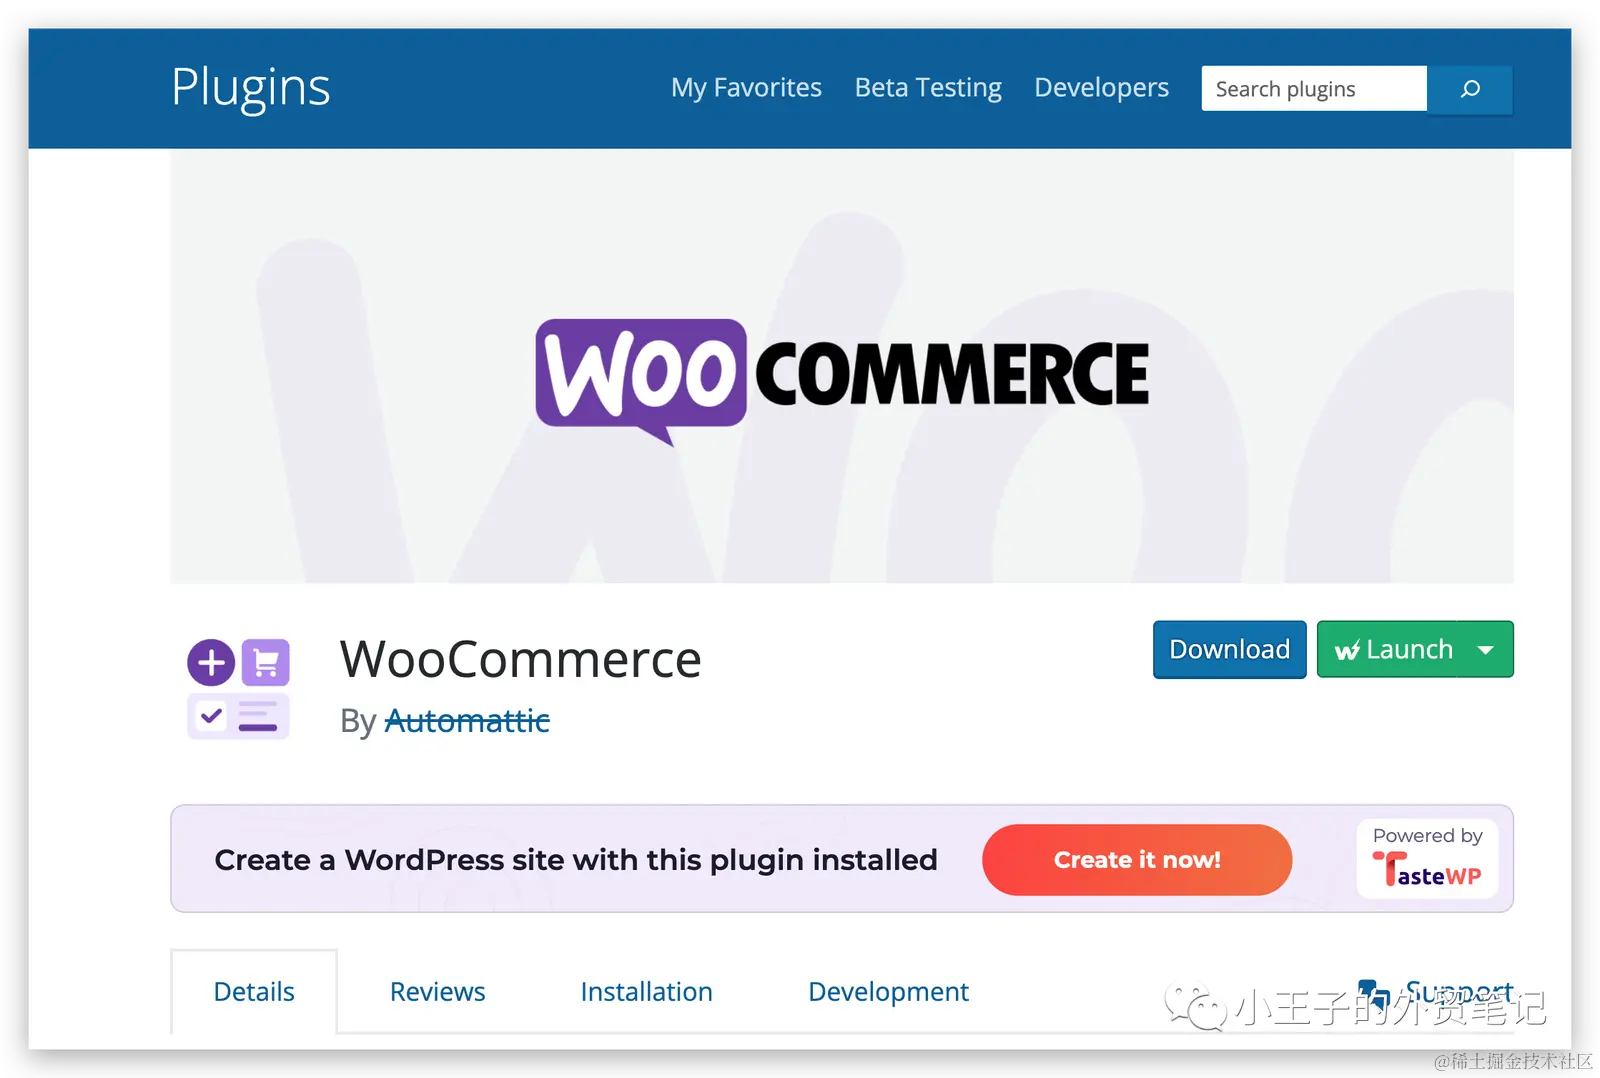This screenshot has width=1600, height=1078.
Task: Switch to the Reviews tab
Action: click(437, 992)
